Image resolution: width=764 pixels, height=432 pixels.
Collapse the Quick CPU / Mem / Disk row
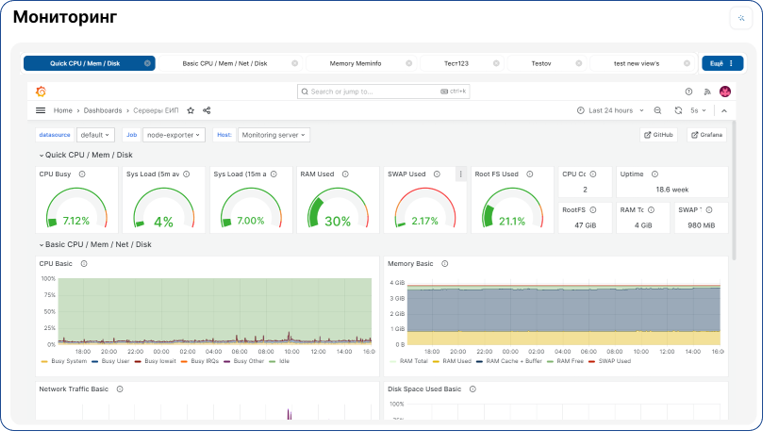86,155
